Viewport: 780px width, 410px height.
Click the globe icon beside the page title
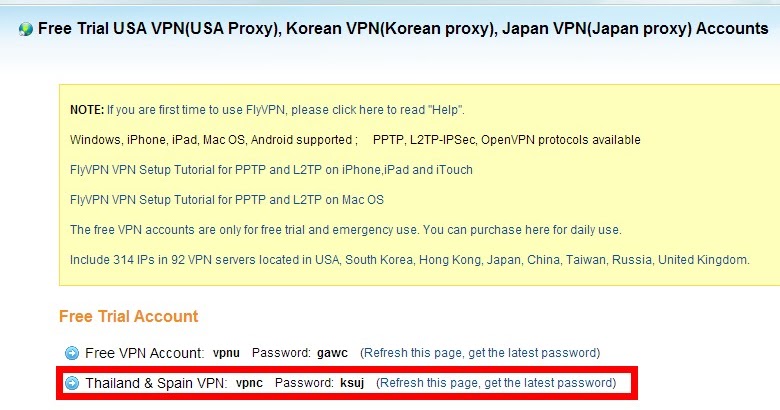pos(25,29)
